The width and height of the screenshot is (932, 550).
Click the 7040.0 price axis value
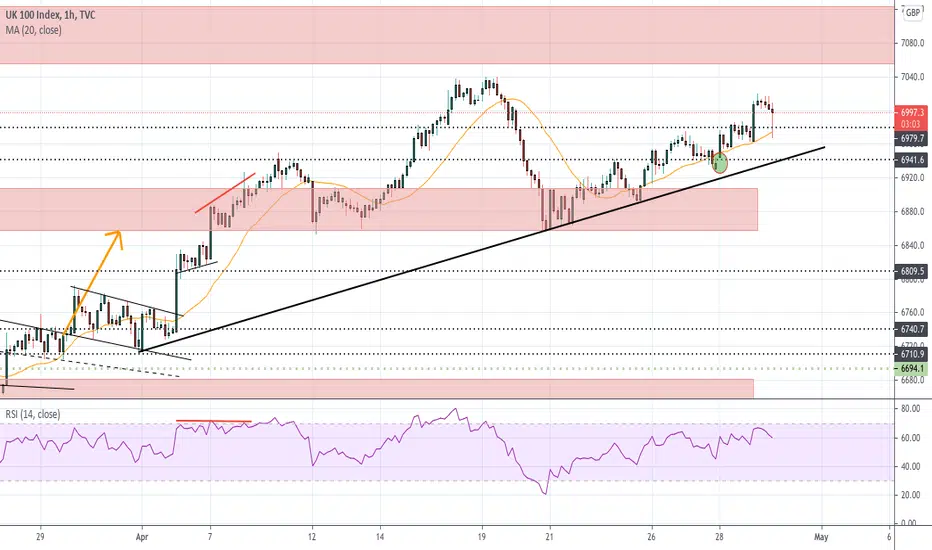912,77
